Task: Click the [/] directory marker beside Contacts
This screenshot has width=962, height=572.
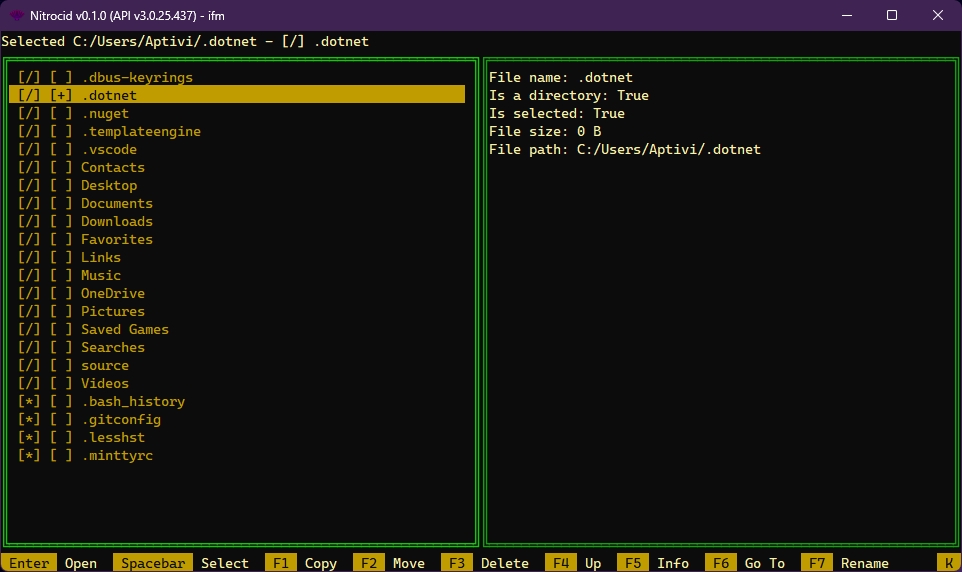Action: tap(29, 168)
